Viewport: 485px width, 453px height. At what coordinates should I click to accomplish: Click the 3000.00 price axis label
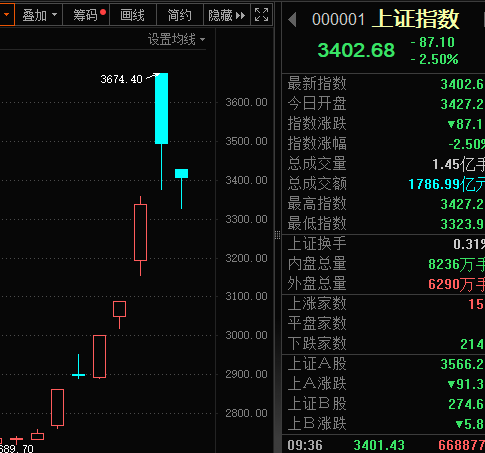(x=246, y=335)
